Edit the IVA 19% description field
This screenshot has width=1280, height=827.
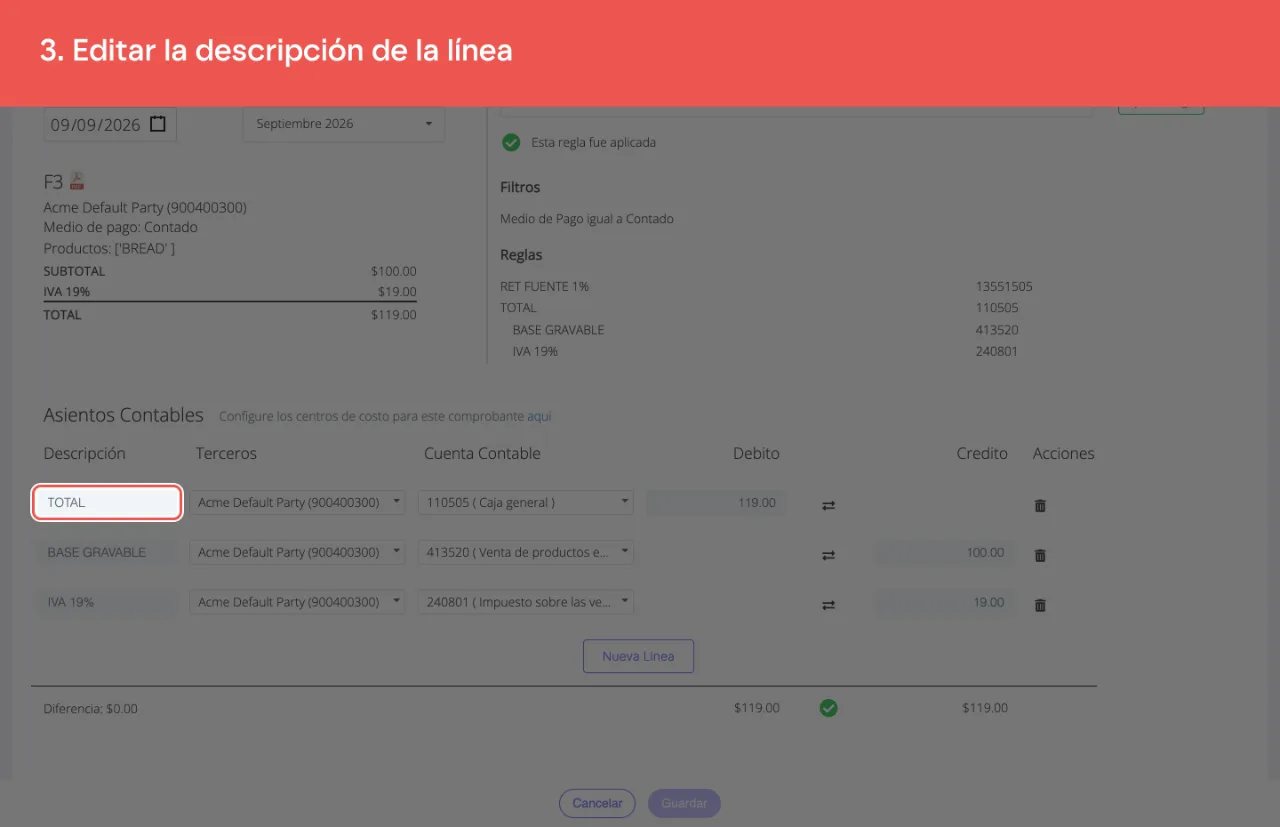(x=107, y=602)
